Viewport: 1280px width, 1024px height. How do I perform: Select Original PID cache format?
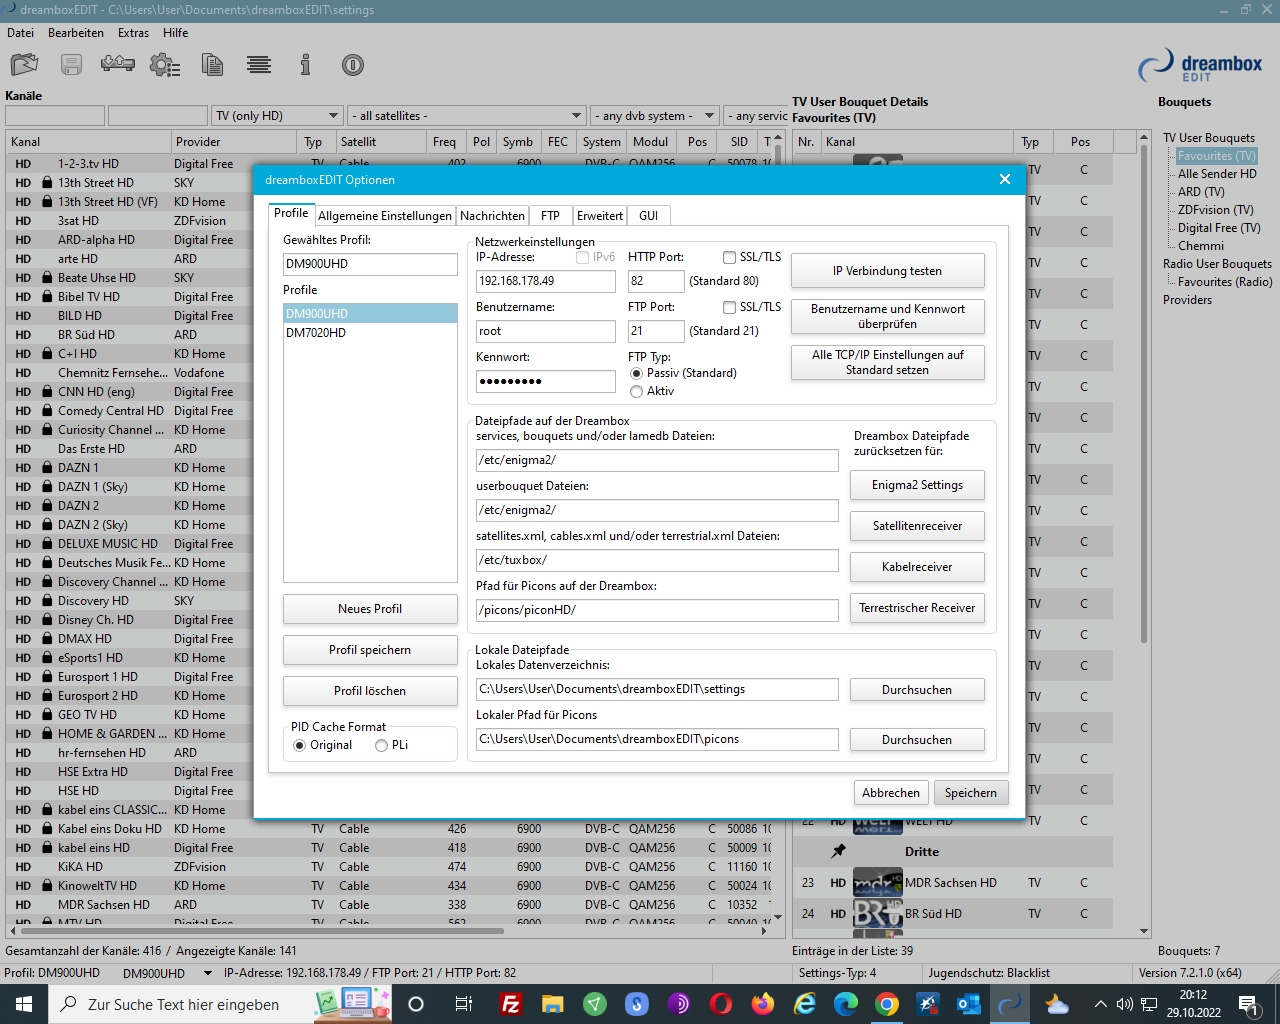(x=299, y=745)
